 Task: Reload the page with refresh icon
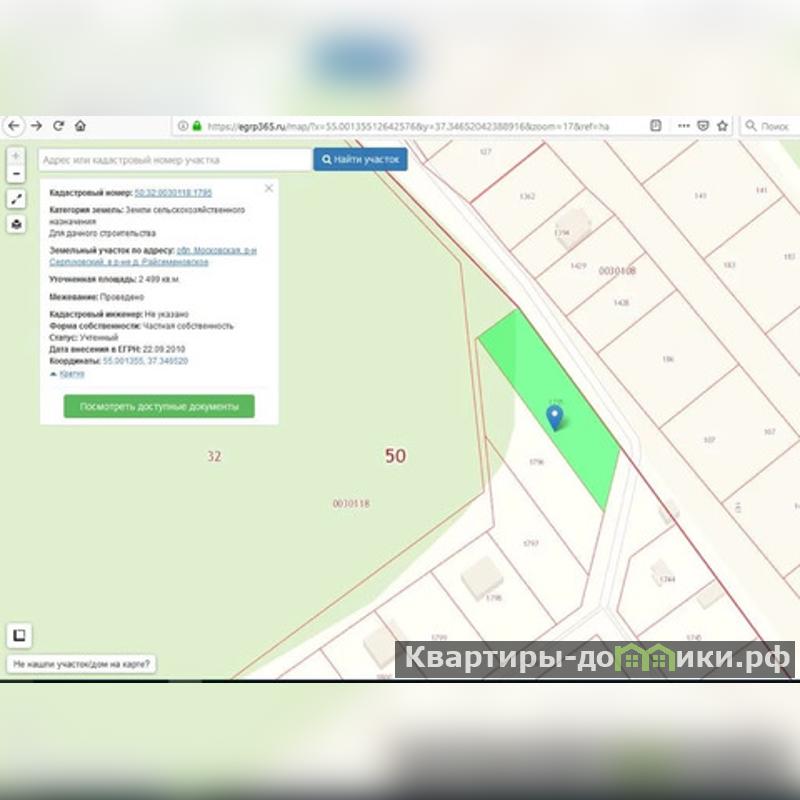(58, 126)
